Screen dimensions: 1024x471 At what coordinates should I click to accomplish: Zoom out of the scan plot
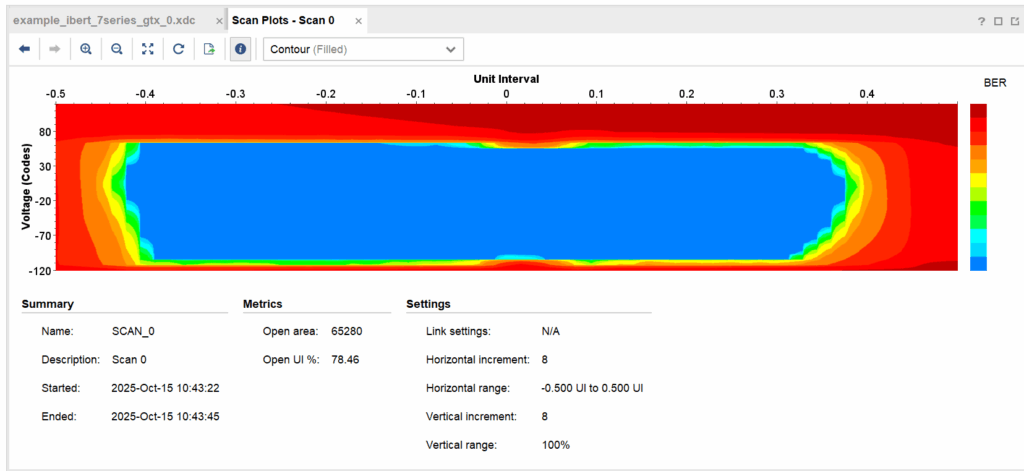pyautogui.click(x=117, y=49)
